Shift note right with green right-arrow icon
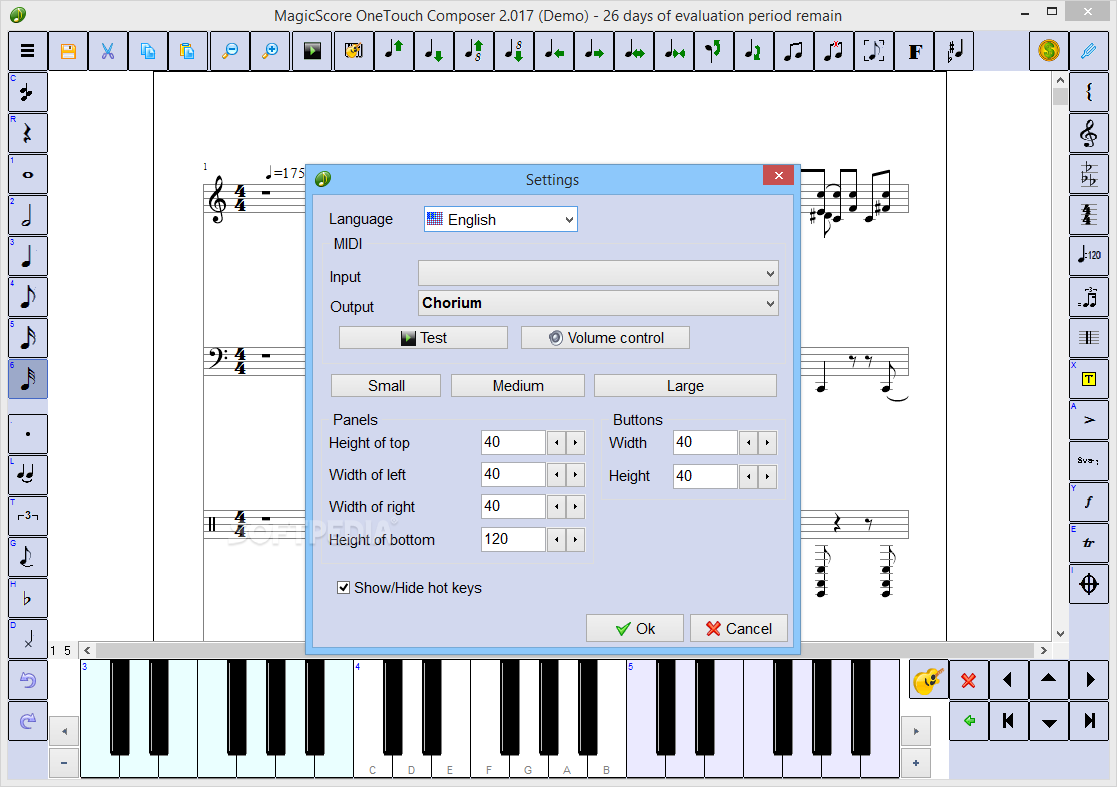 coord(594,51)
